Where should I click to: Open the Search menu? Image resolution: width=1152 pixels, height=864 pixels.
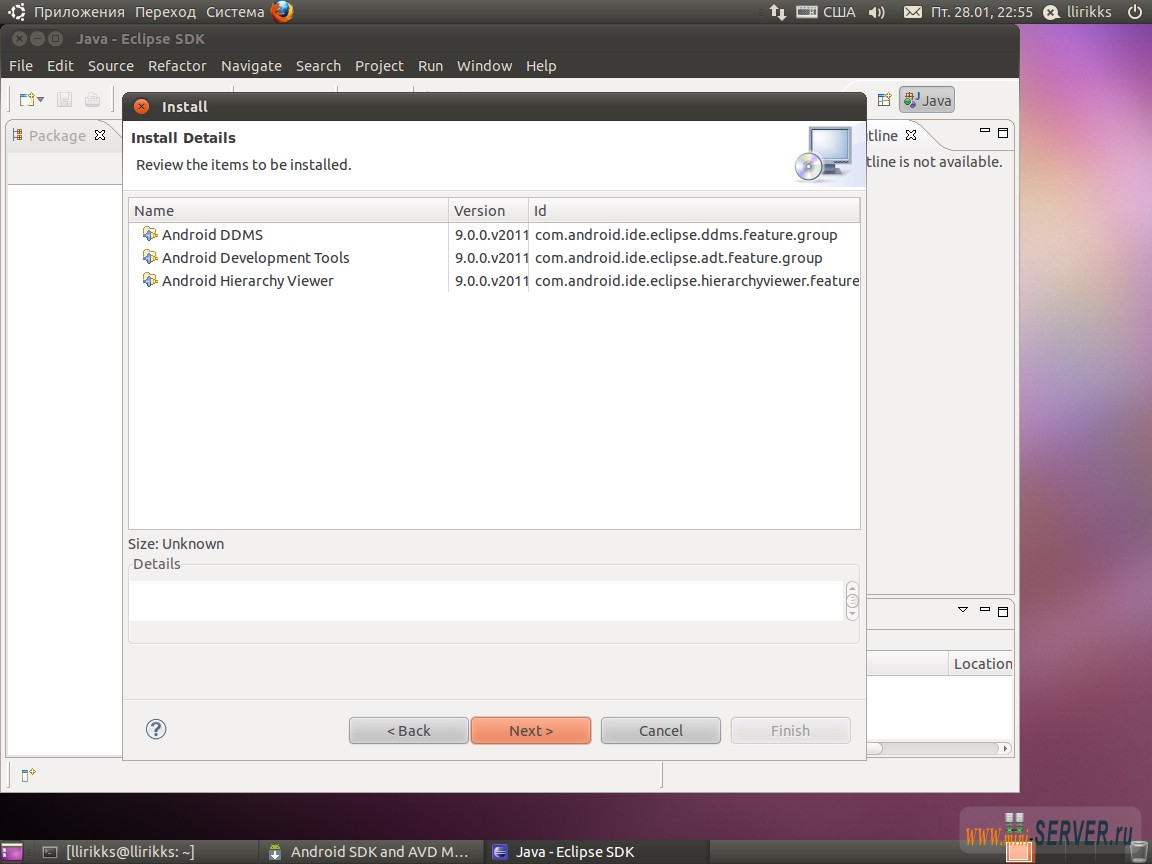[x=318, y=65]
